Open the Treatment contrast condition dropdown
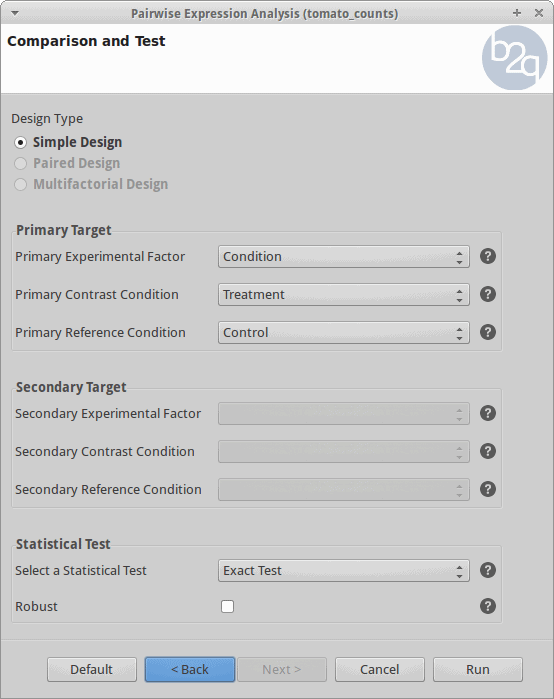The image size is (554, 699). click(x=344, y=294)
